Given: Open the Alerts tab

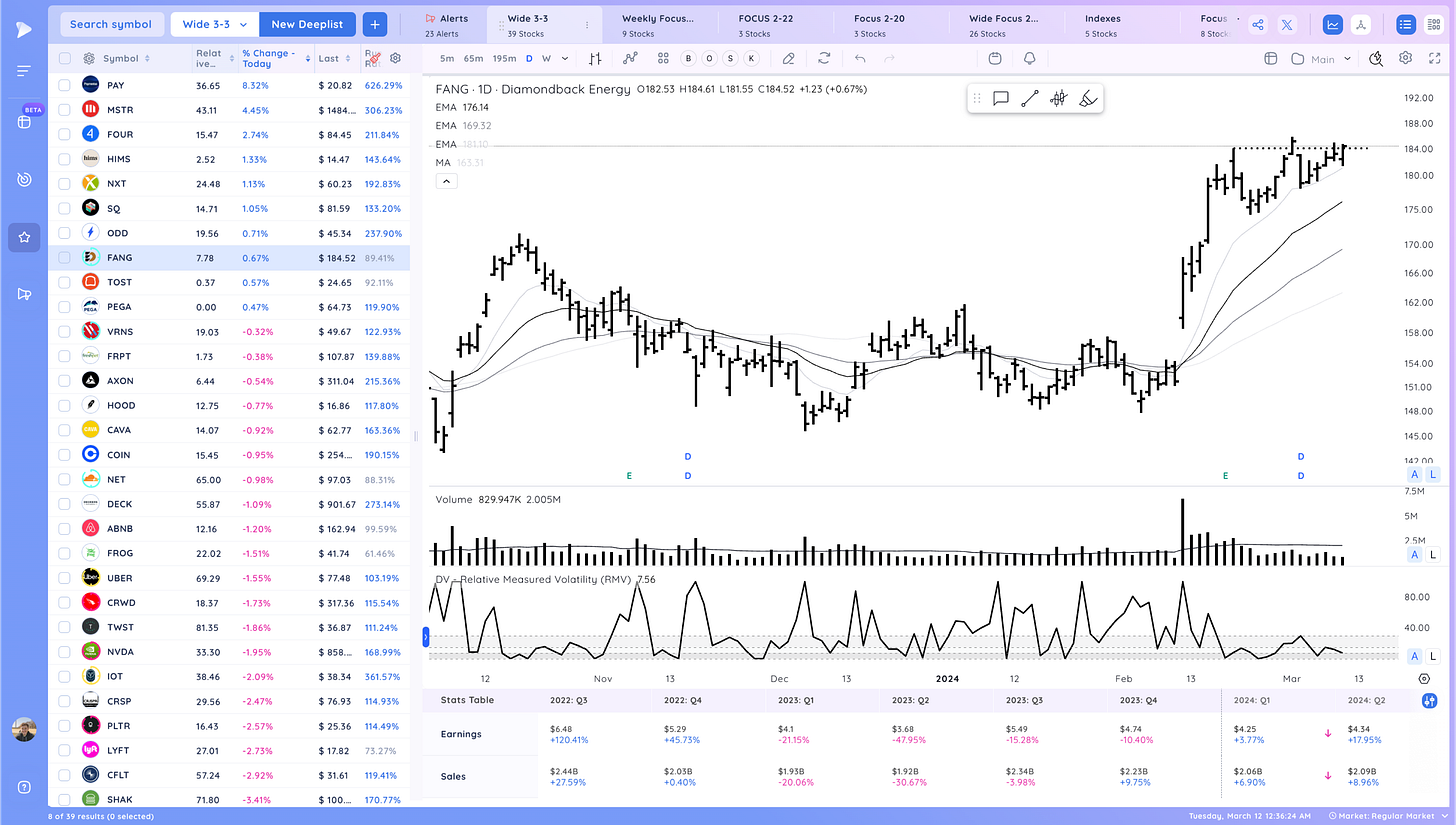Looking at the screenshot, I should click(445, 25).
